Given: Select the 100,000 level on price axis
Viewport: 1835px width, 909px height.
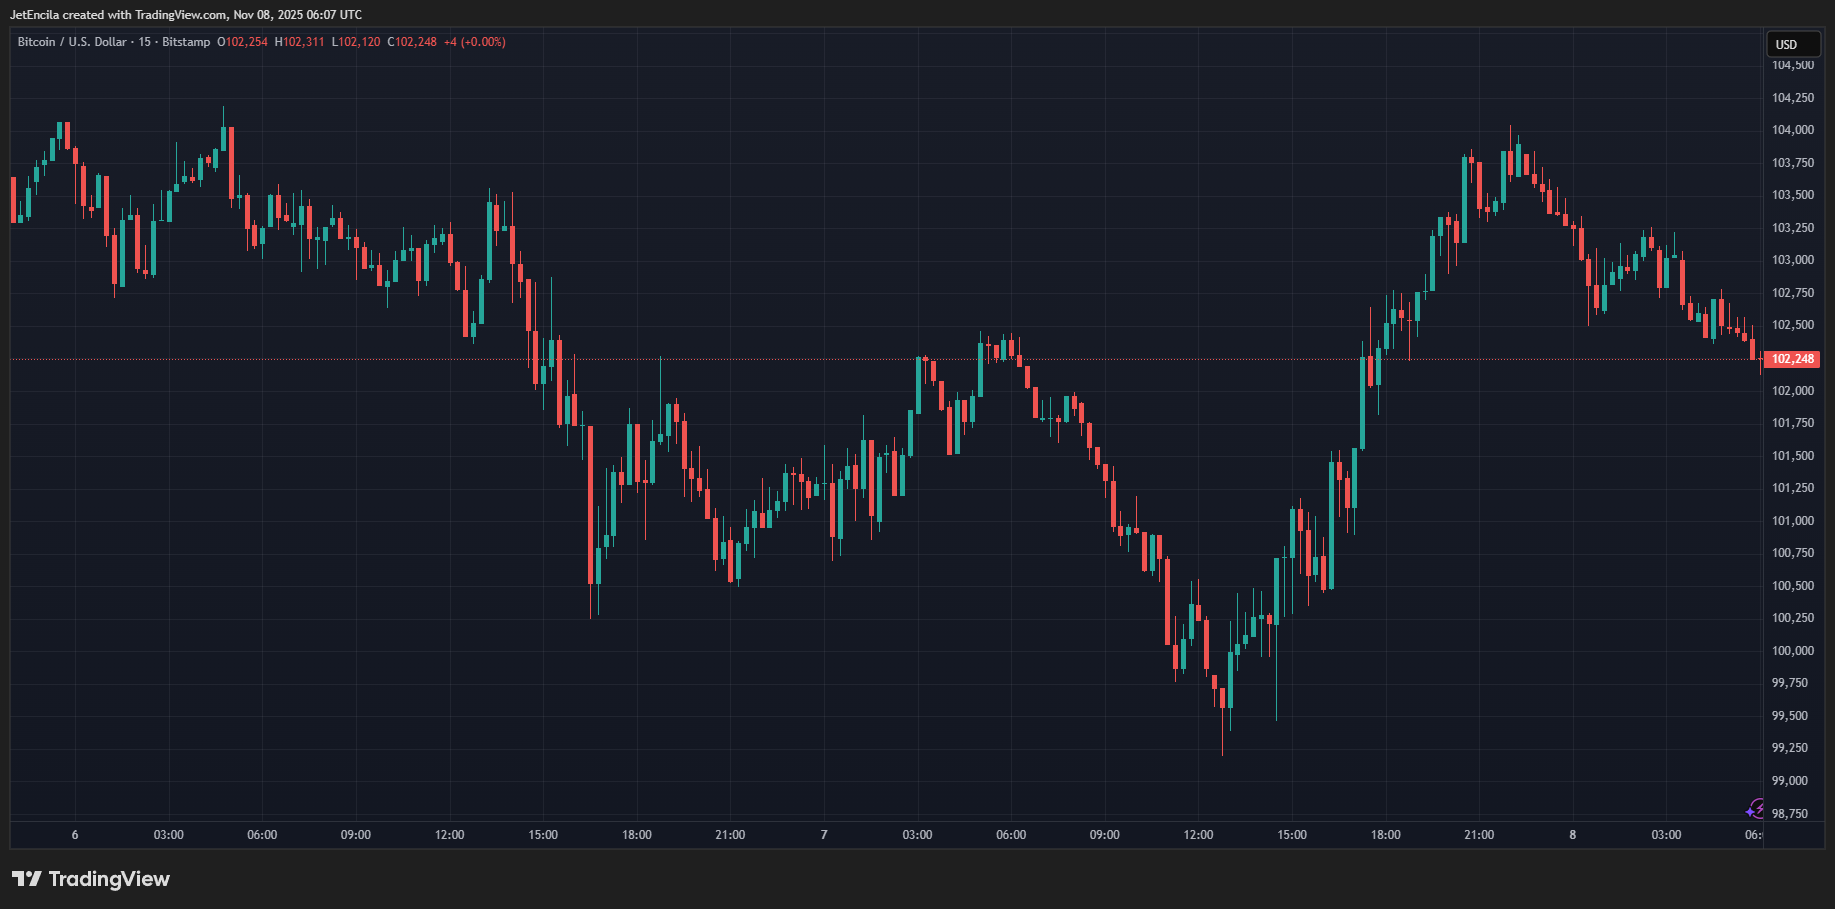Looking at the screenshot, I should point(1792,651).
